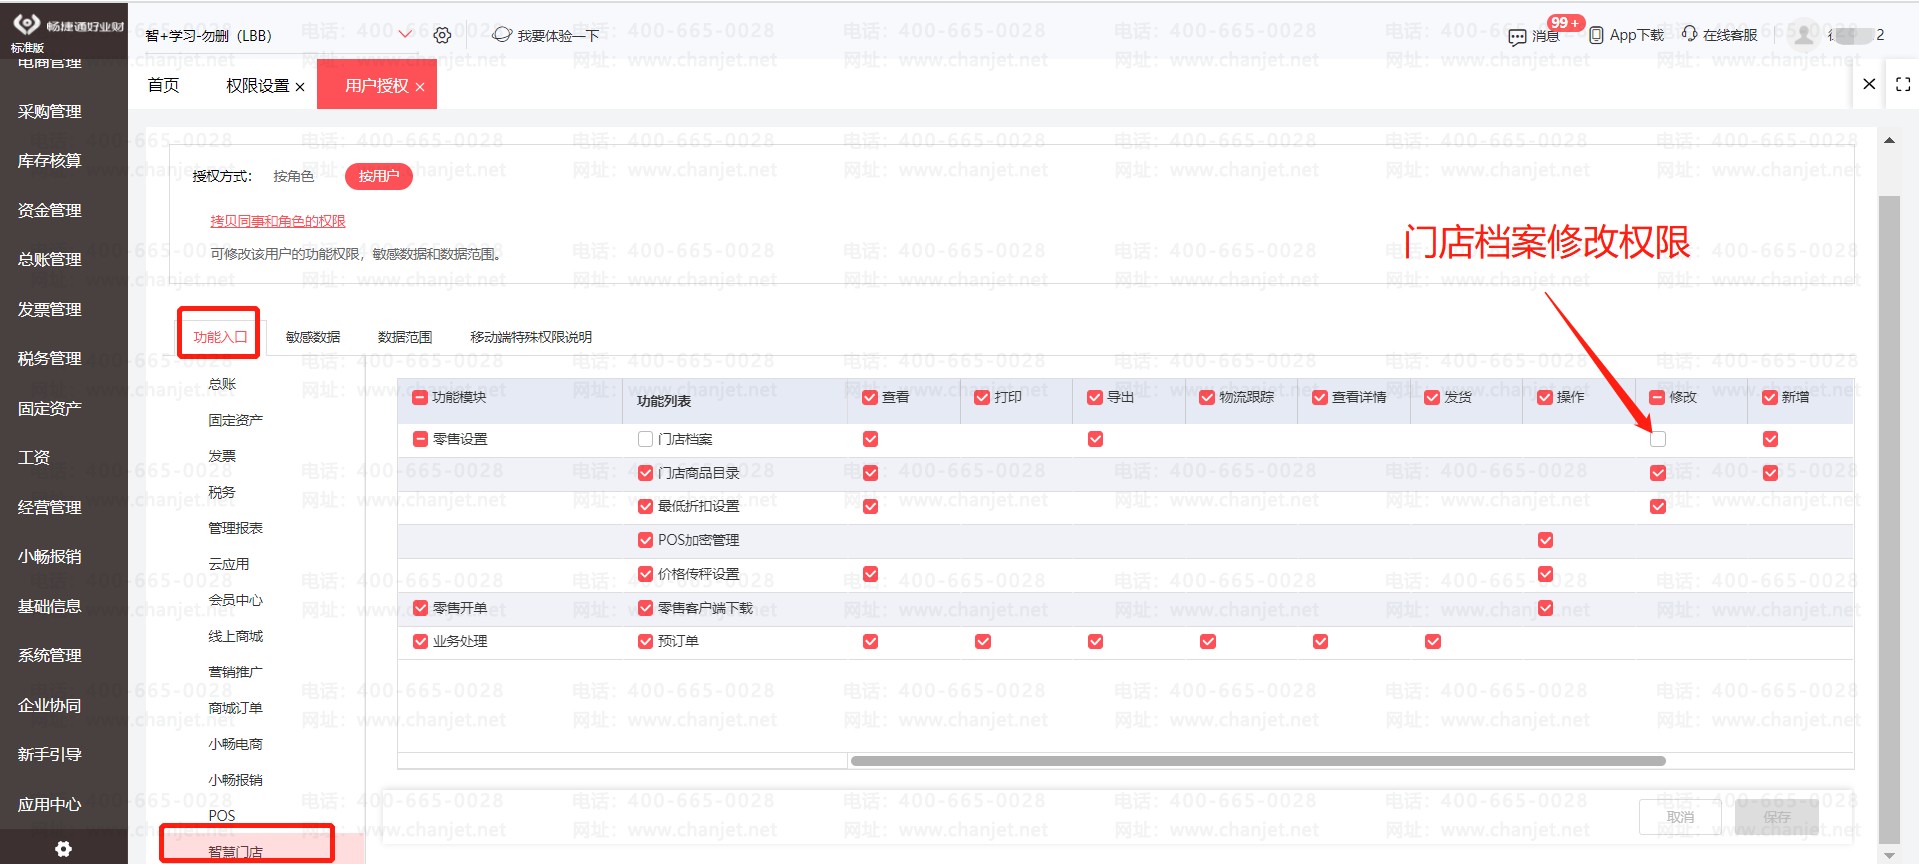Switch to the 权限设置 tab

coord(257,86)
